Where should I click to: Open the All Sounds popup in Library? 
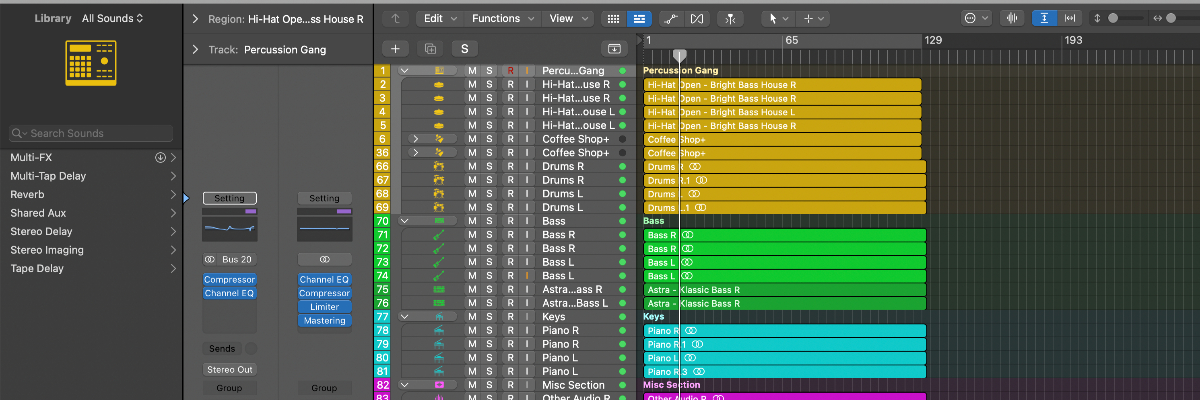112,18
